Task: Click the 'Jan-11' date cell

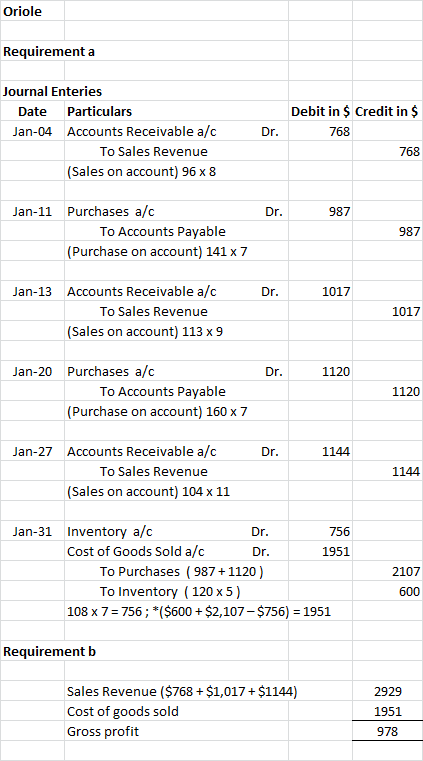Action: click(x=32, y=212)
